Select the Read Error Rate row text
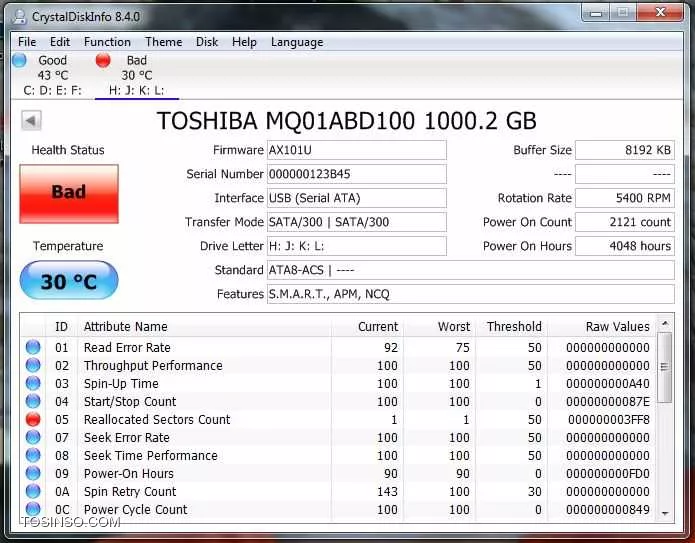 click(127, 348)
